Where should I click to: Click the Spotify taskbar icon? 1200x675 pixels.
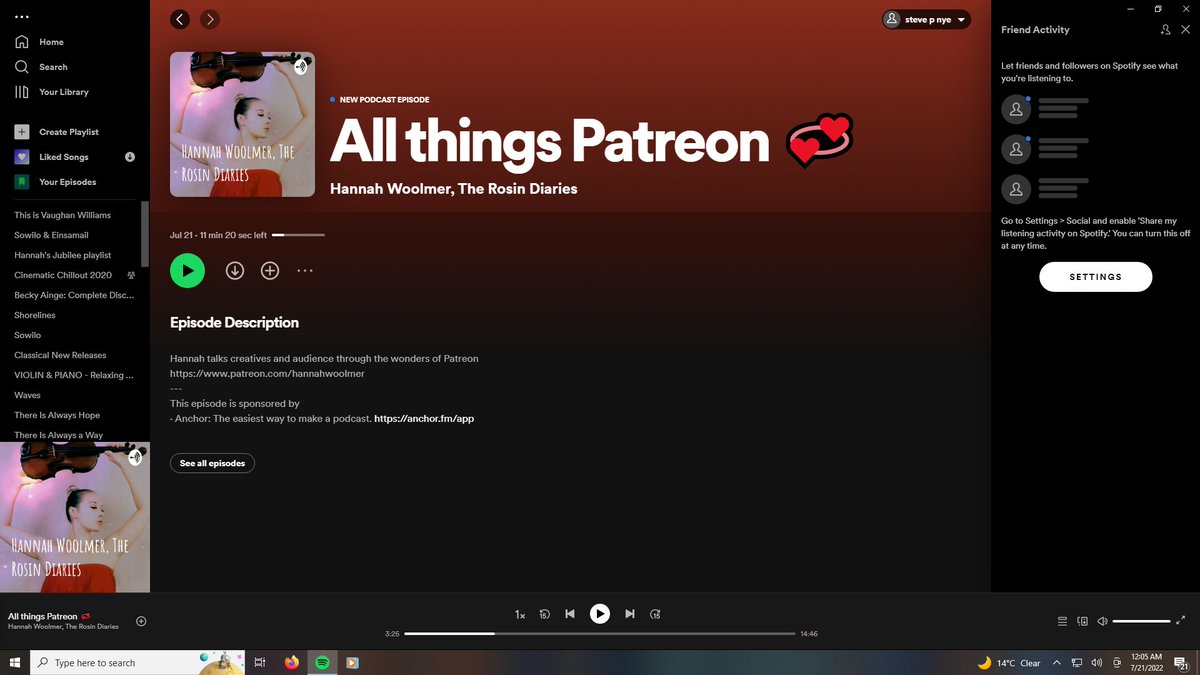pyautogui.click(x=322, y=662)
